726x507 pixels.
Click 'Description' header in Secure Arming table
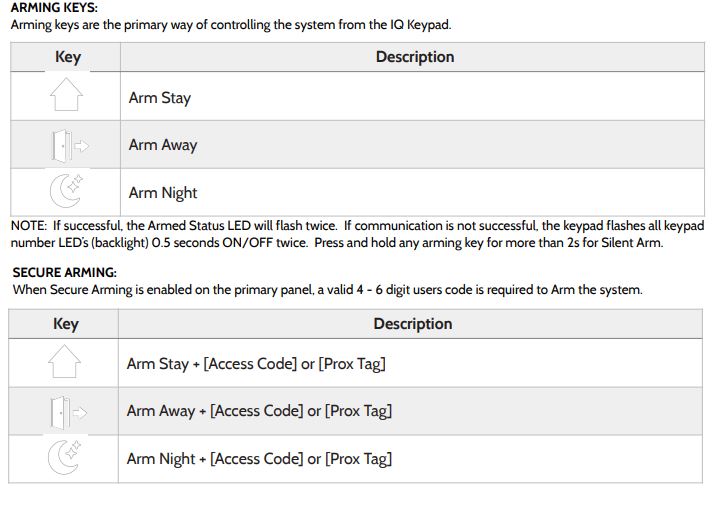(x=413, y=324)
